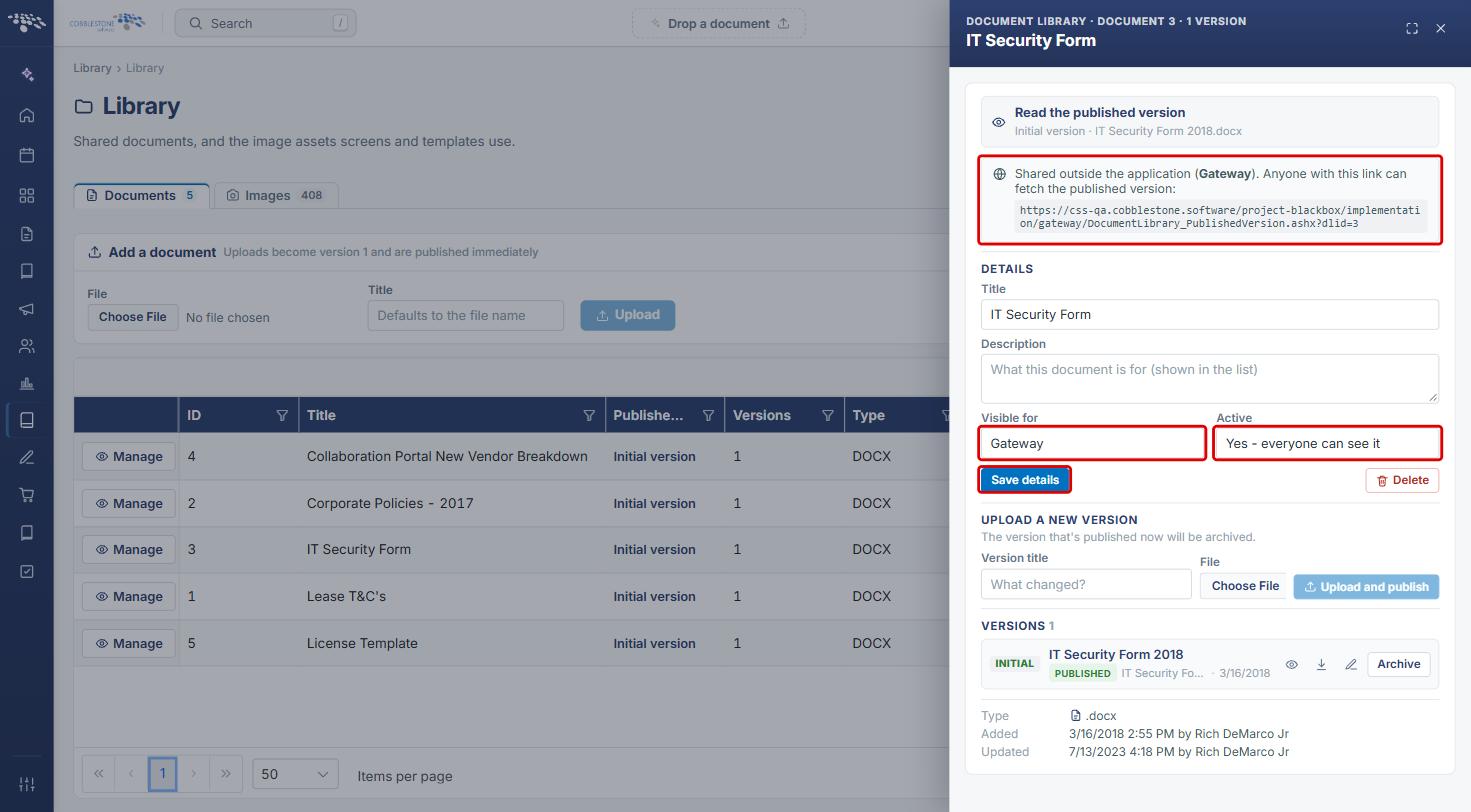Filter the Versions column
This screenshot has height=812, width=1471.
828,416
